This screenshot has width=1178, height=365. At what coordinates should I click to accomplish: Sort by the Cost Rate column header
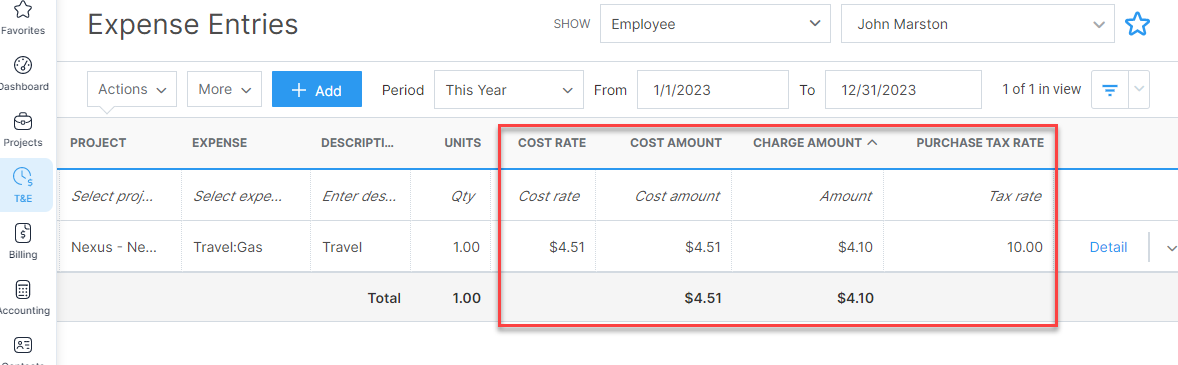coord(552,143)
